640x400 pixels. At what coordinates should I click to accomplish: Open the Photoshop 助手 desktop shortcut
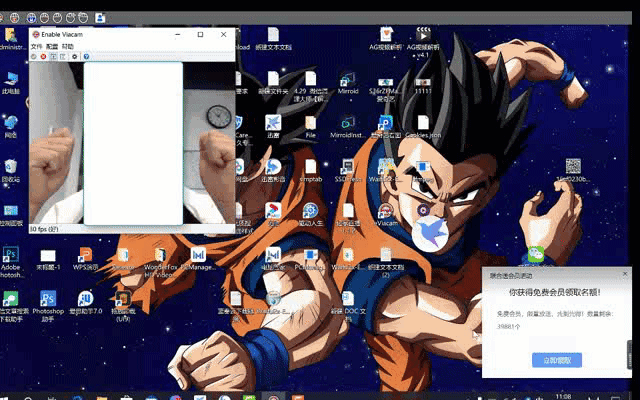(48, 306)
